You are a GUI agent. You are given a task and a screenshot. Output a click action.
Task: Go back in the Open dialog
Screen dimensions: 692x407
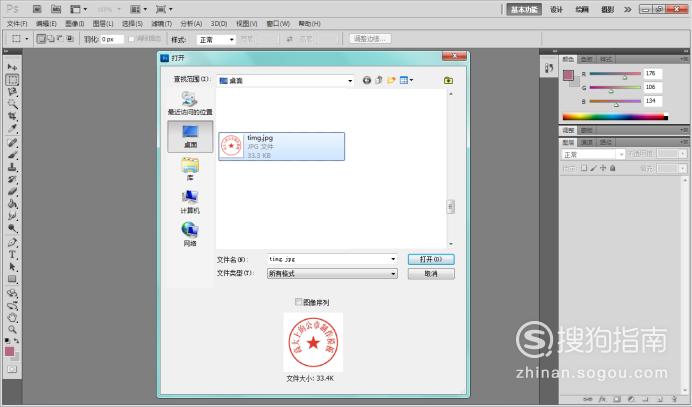click(x=367, y=80)
